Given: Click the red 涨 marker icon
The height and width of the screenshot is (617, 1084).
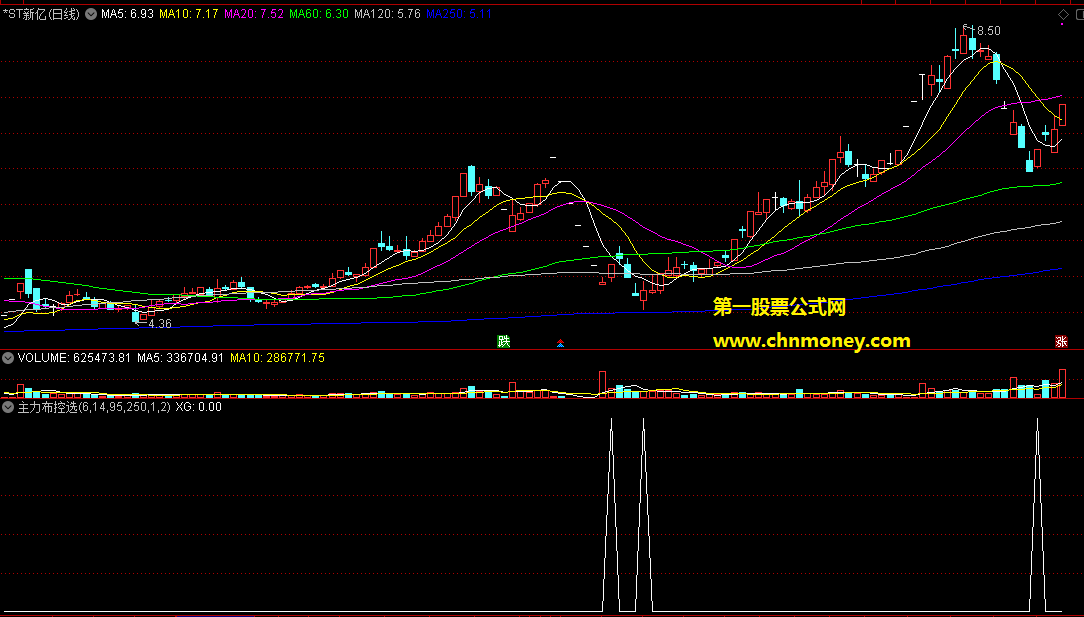Looking at the screenshot, I should (x=1061, y=342).
